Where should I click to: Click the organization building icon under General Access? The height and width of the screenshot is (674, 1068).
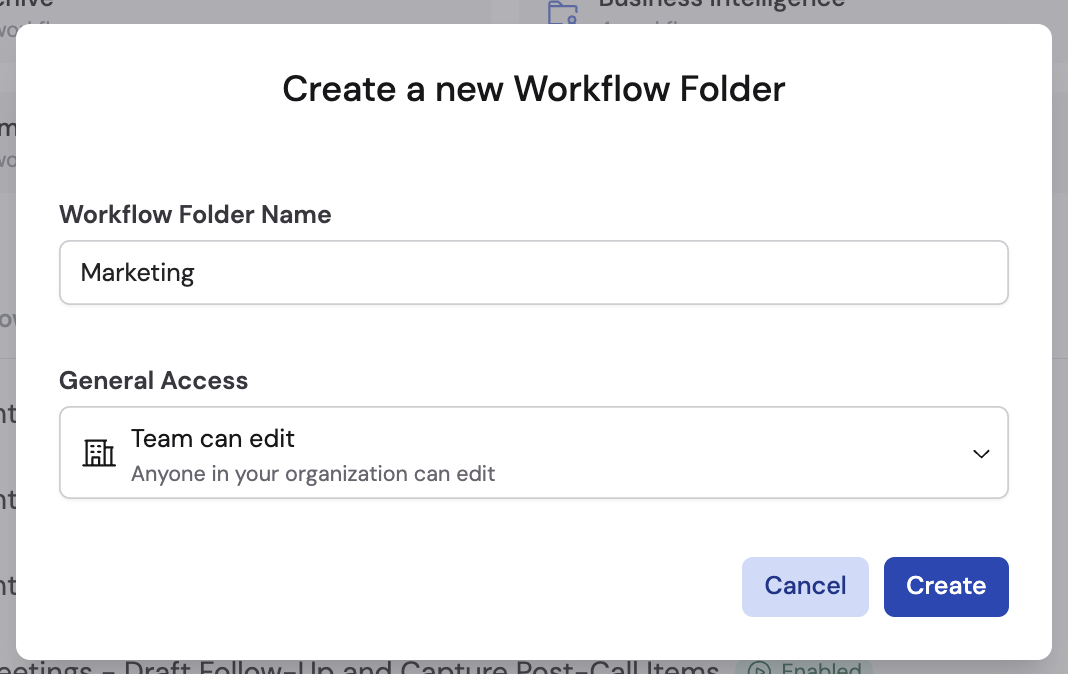[x=100, y=453]
